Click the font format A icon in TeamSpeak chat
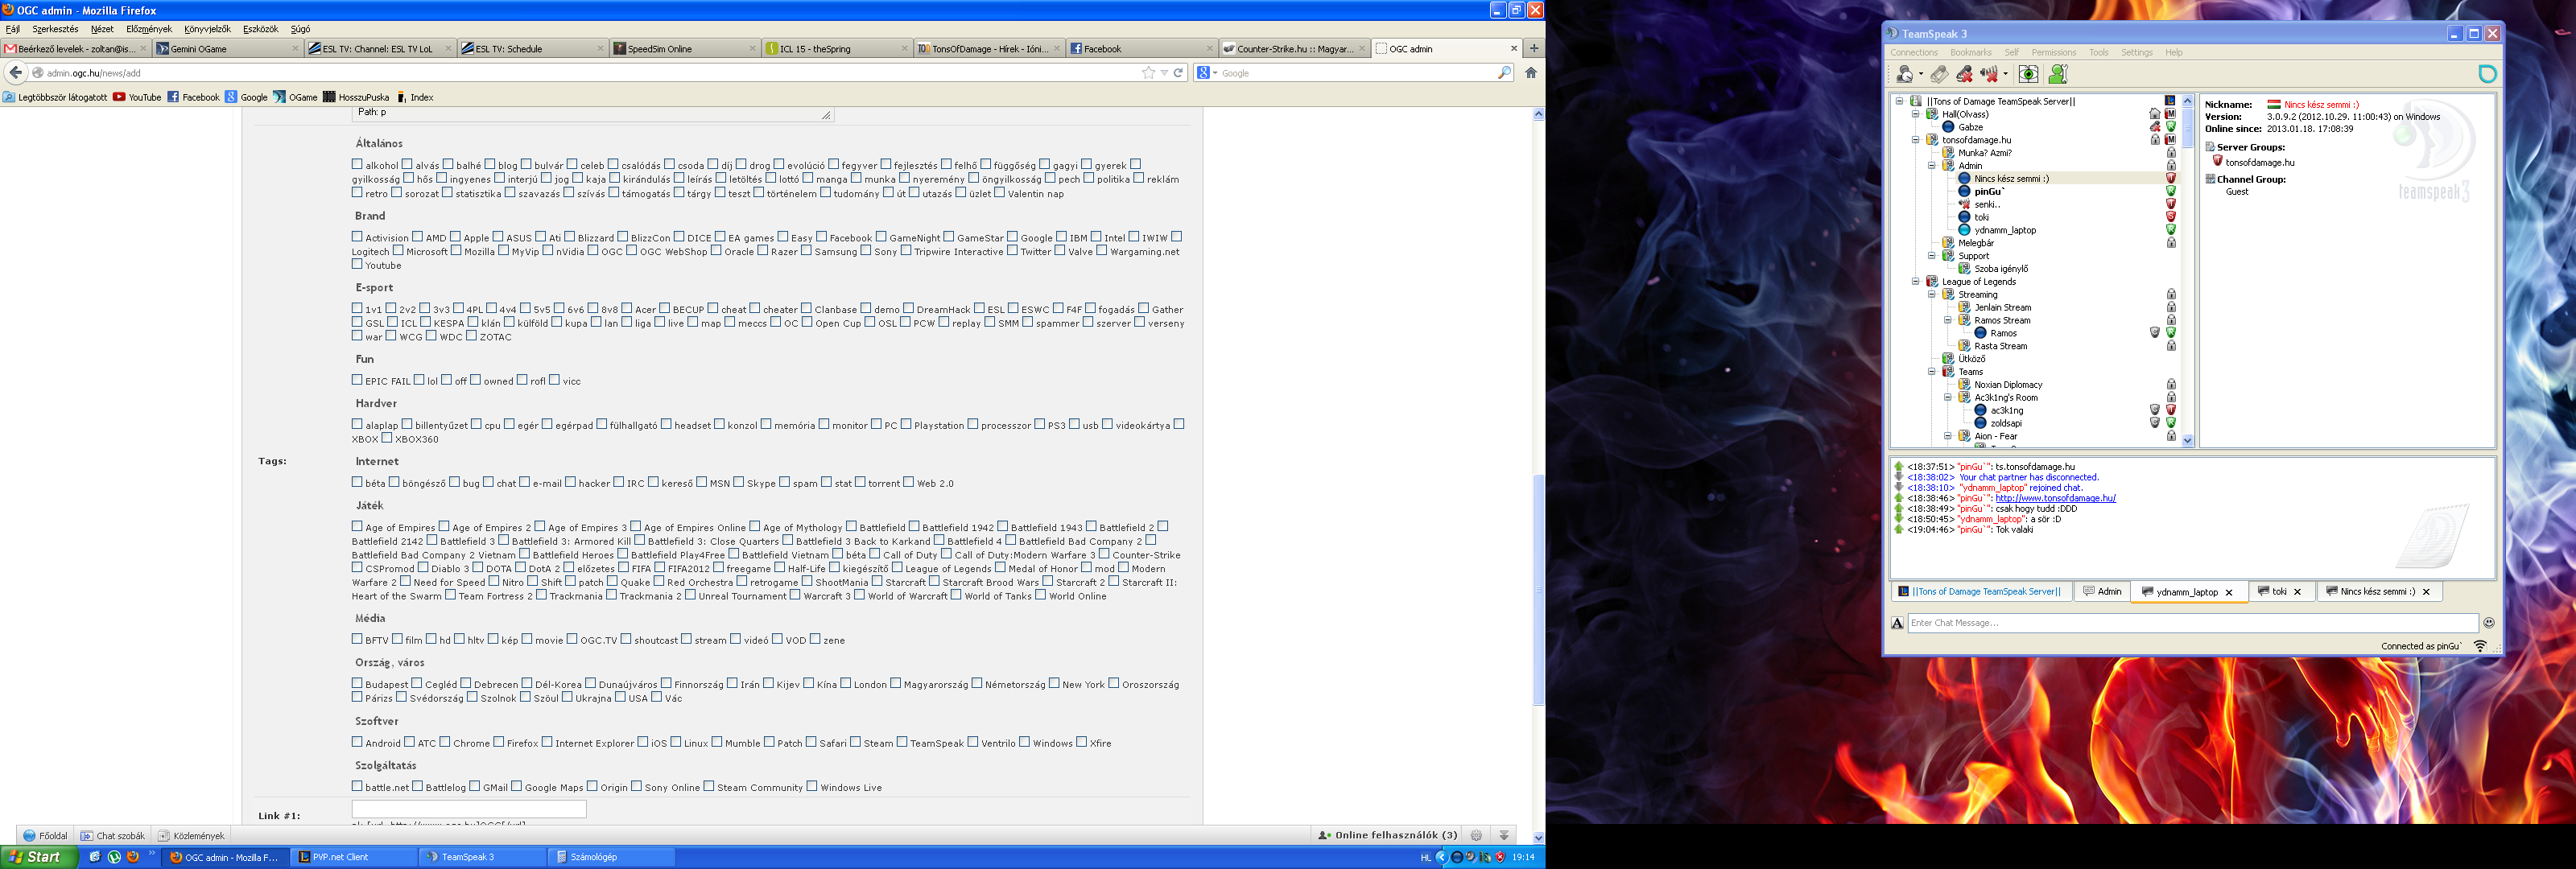The width and height of the screenshot is (2576, 869). pyautogui.click(x=1897, y=623)
